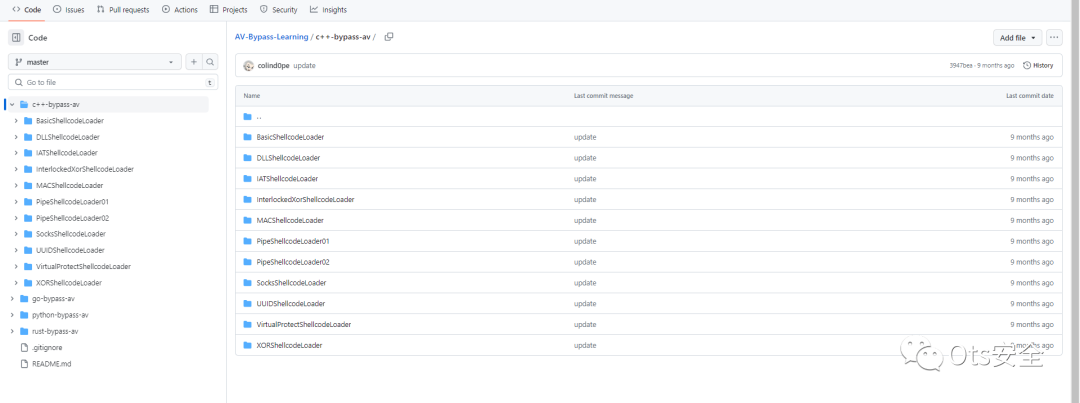Open the Pull requests tab

click(x=123, y=10)
